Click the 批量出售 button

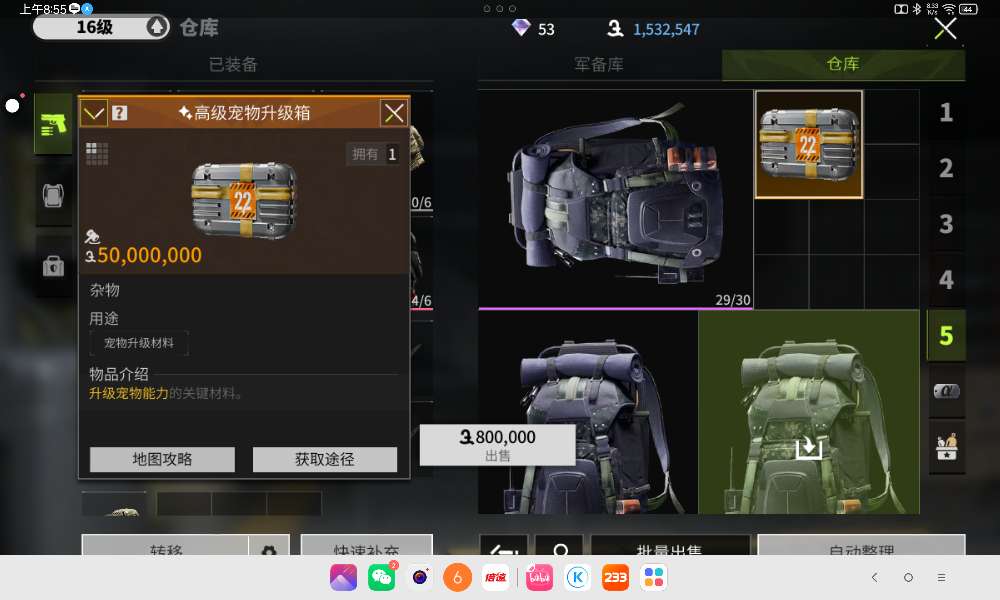click(670, 546)
